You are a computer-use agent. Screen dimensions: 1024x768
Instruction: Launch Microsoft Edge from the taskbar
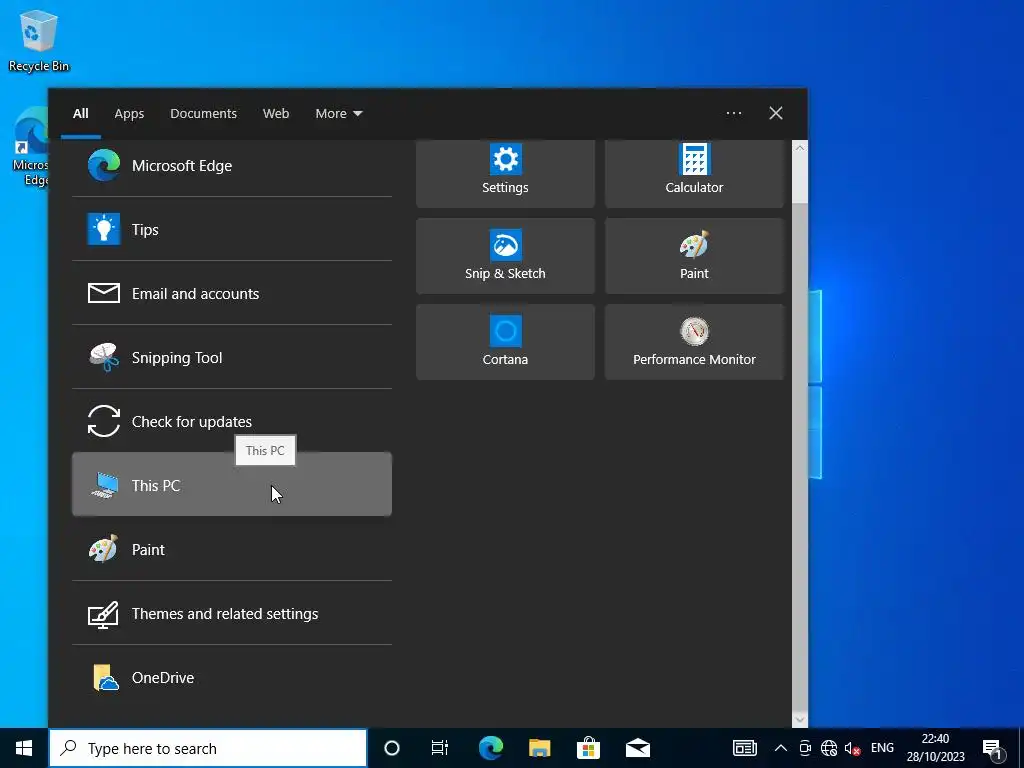tap(490, 748)
